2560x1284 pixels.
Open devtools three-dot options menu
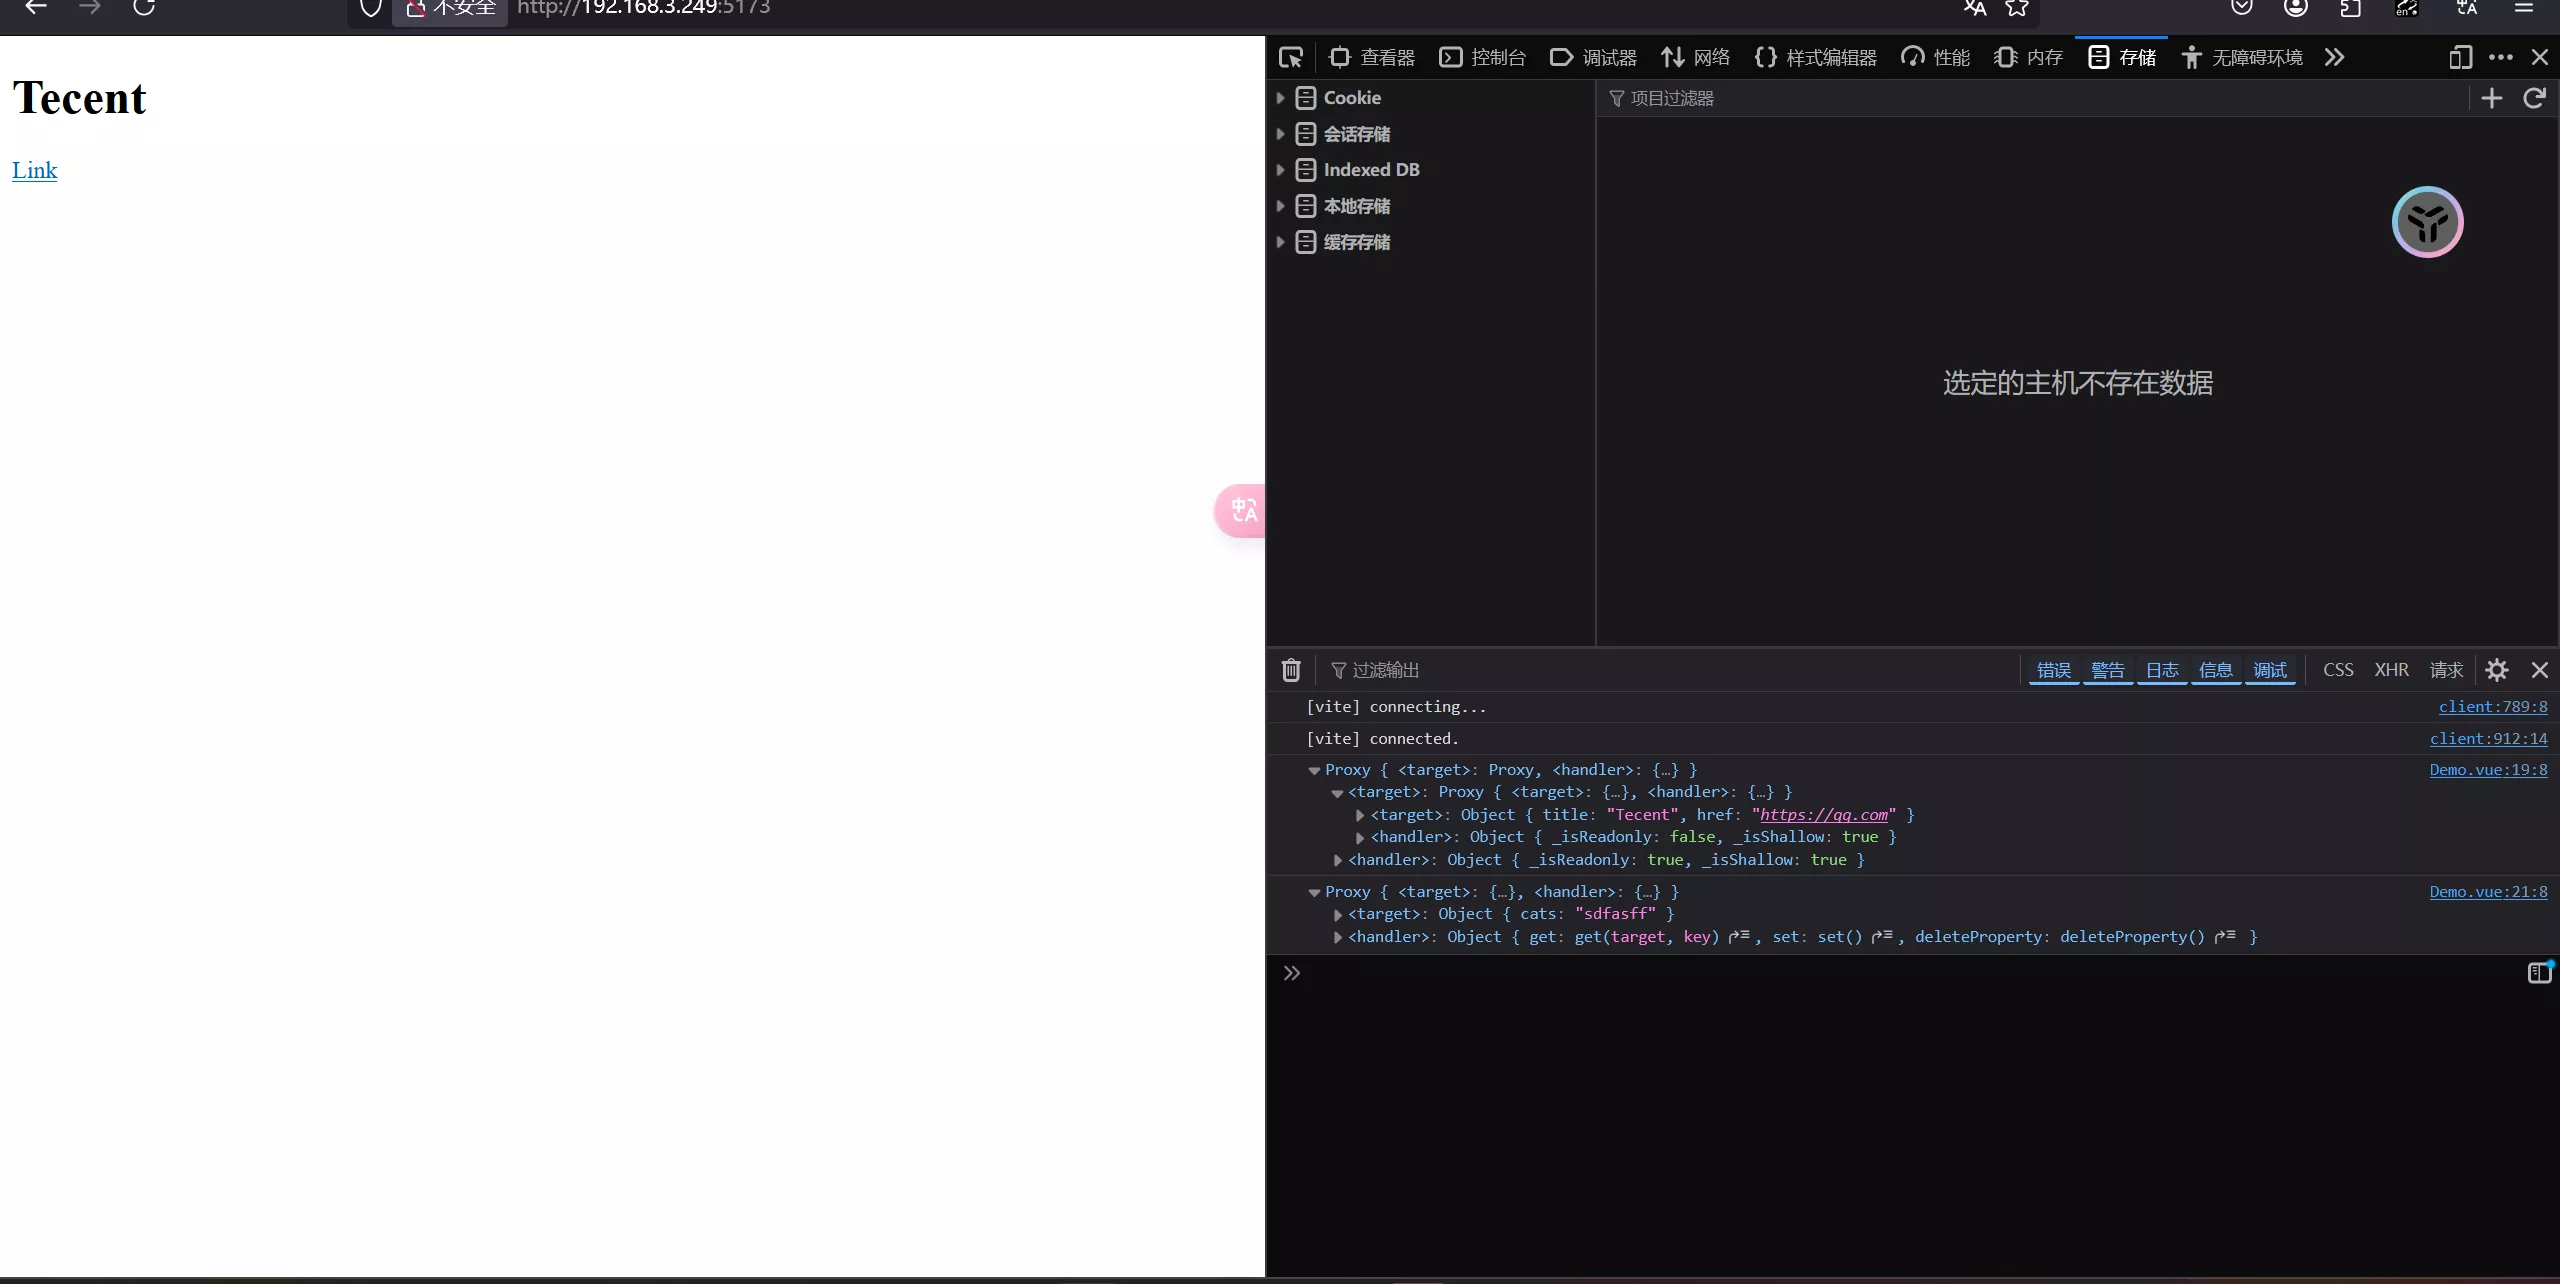(2500, 58)
